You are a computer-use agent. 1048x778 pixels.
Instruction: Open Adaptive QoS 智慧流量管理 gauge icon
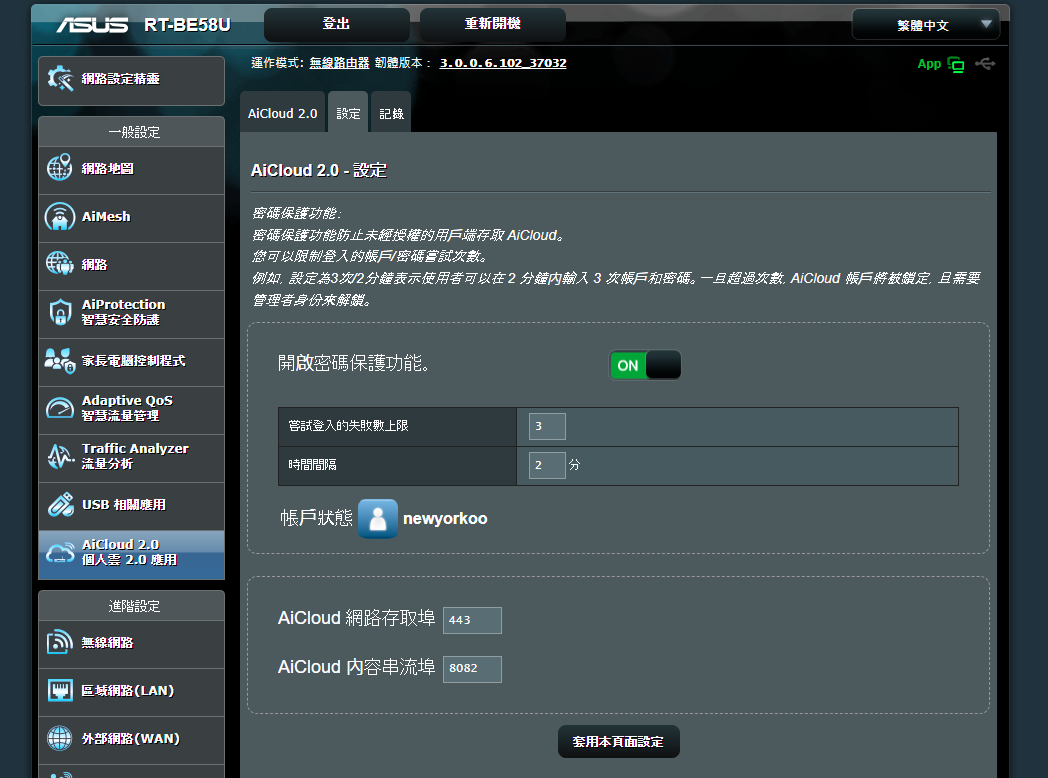pos(59,408)
